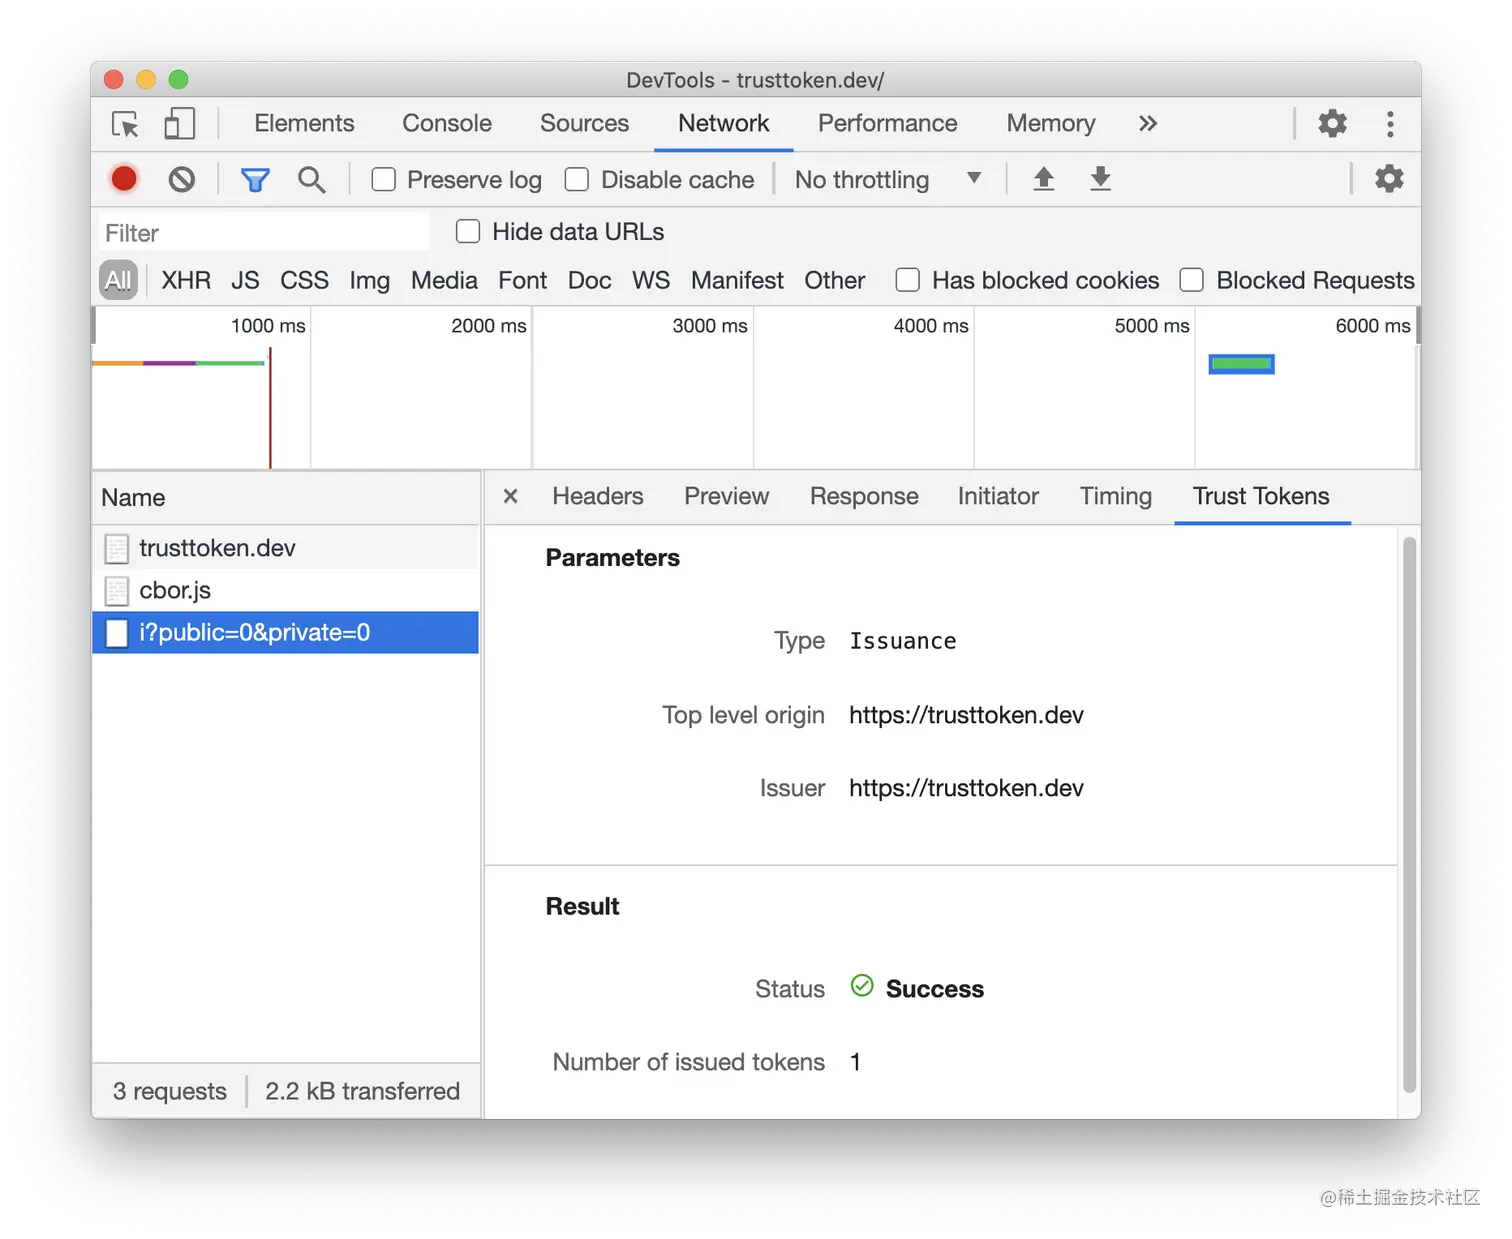Viewport: 1512px width, 1239px height.
Task: Click the Issuer https://trusttoken.dev value
Action: click(966, 788)
